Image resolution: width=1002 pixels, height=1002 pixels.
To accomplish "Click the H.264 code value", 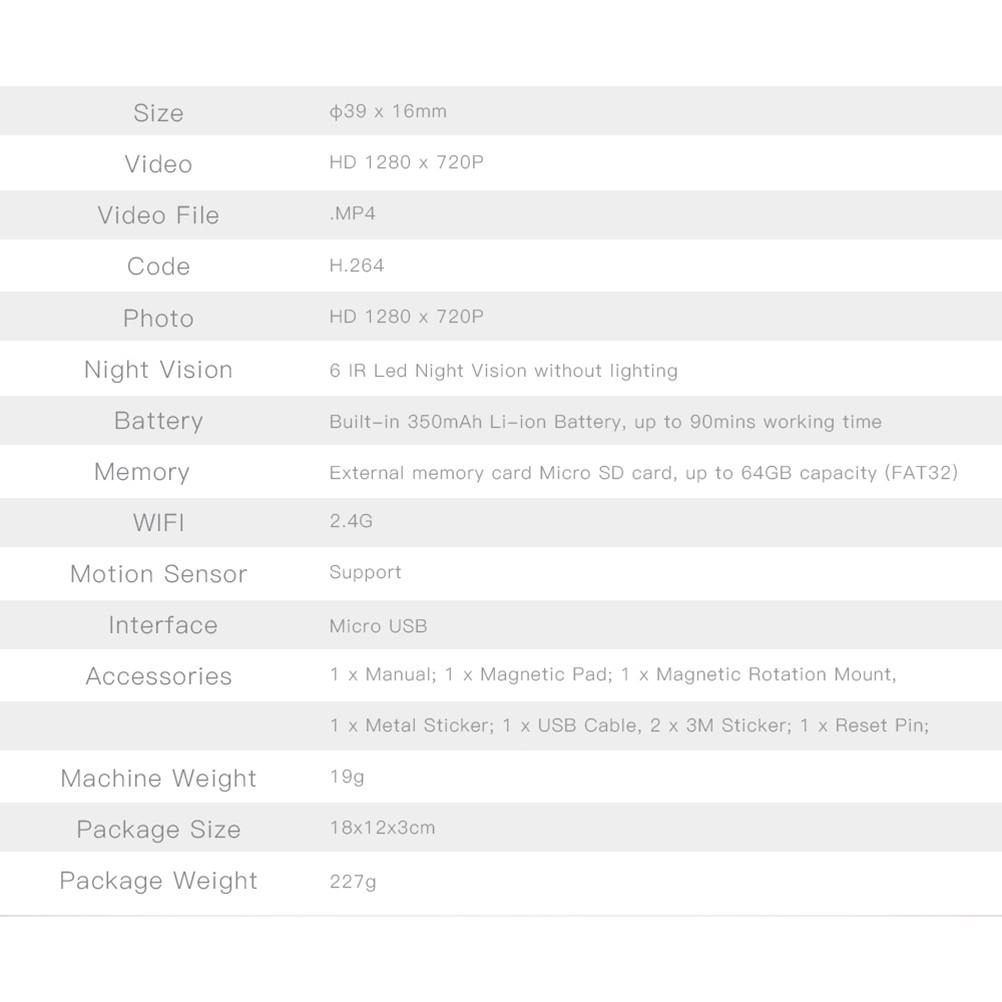I will point(356,265).
